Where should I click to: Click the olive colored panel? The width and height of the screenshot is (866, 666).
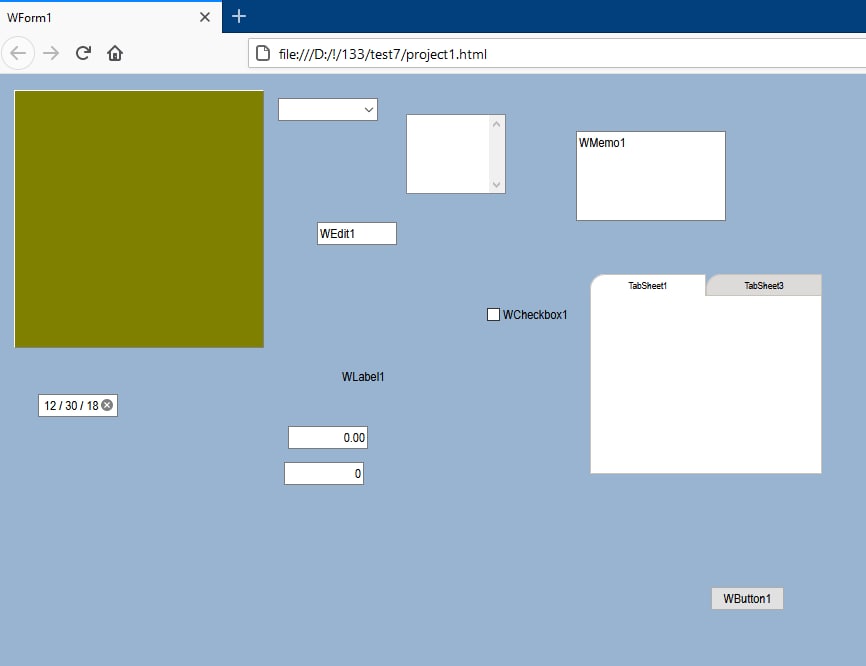pyautogui.click(x=139, y=219)
